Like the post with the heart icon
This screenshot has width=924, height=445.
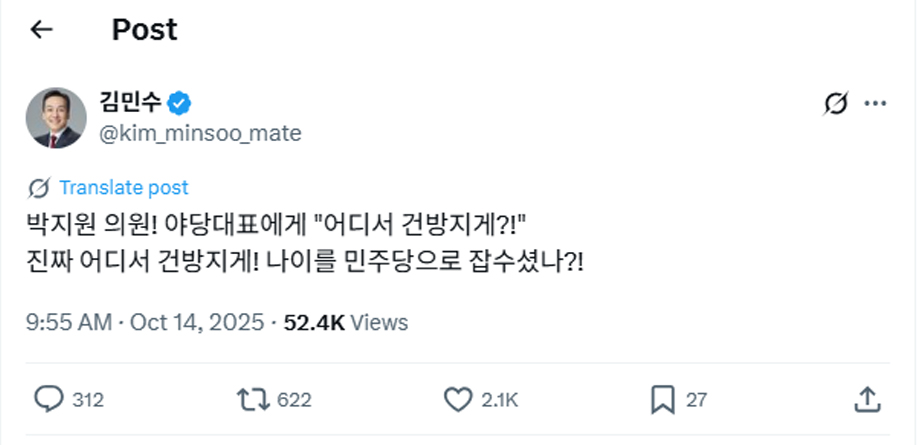point(457,400)
